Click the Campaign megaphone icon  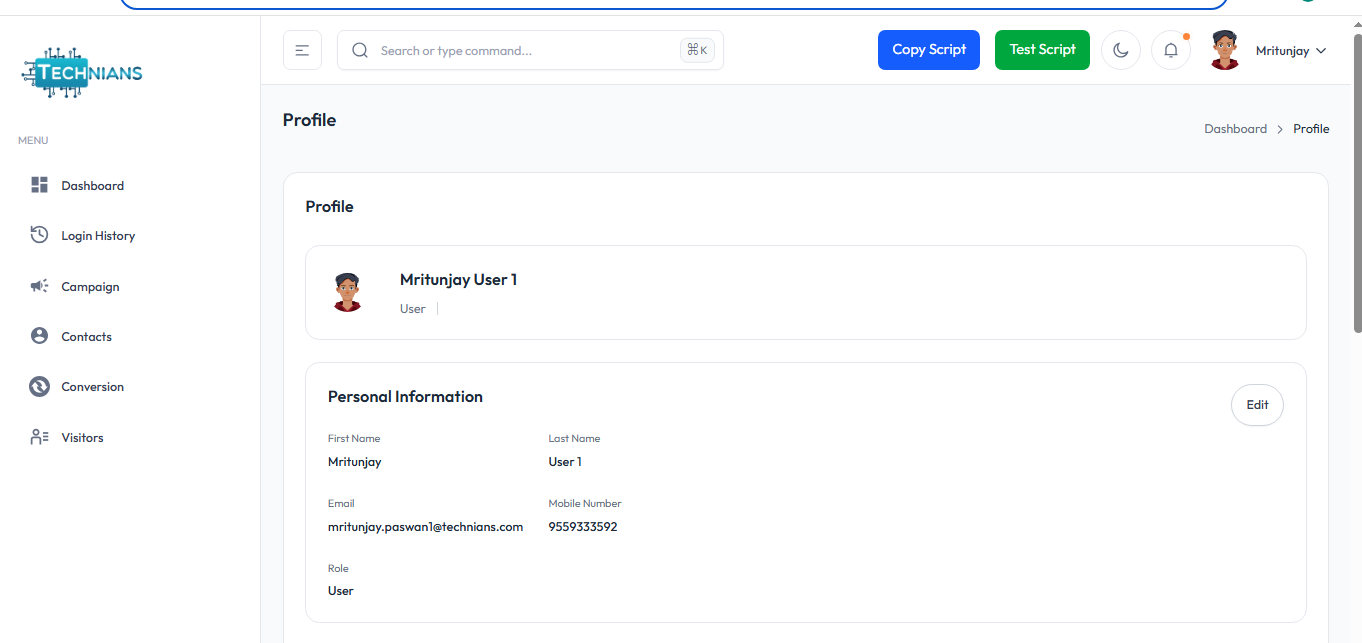(x=39, y=286)
